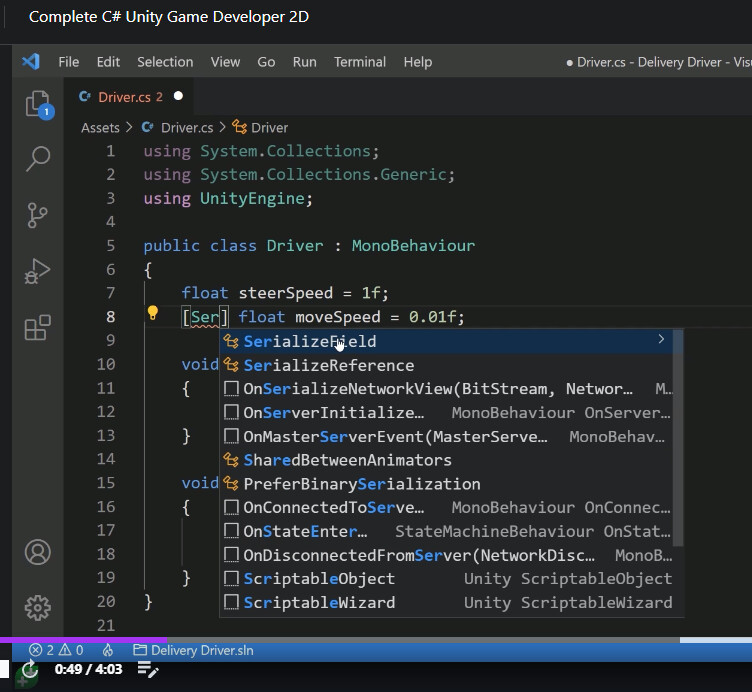The width and height of the screenshot is (752, 692).
Task: Open the Source Control view
Action: [x=38, y=214]
